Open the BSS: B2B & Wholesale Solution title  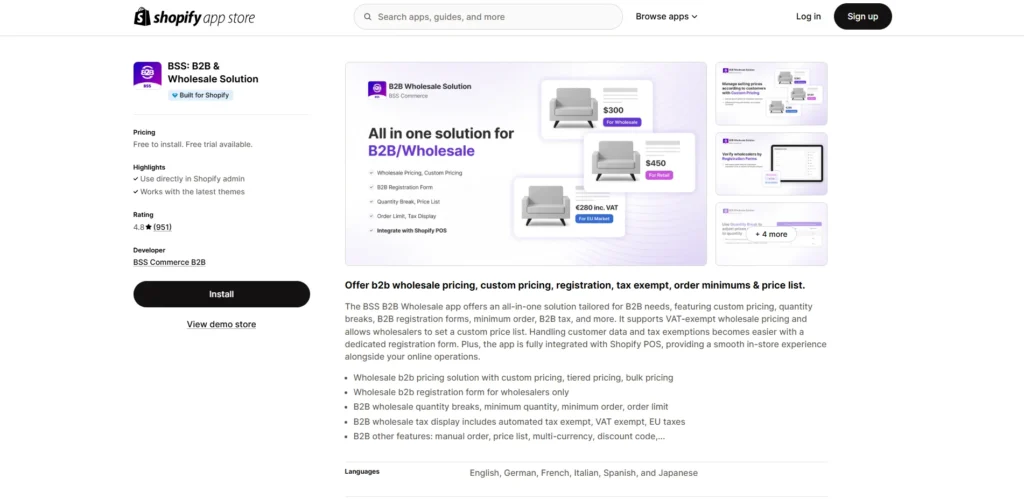click(x=213, y=72)
